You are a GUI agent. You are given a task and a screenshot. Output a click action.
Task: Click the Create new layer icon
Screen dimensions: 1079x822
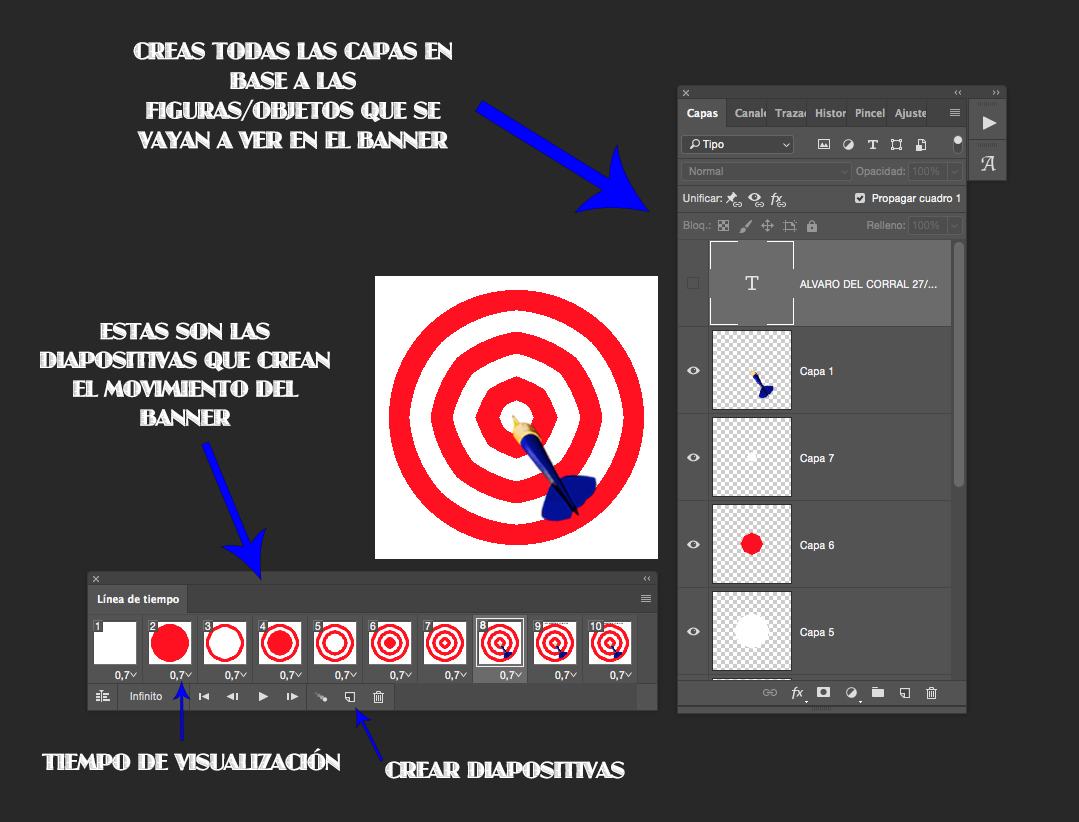click(x=906, y=692)
